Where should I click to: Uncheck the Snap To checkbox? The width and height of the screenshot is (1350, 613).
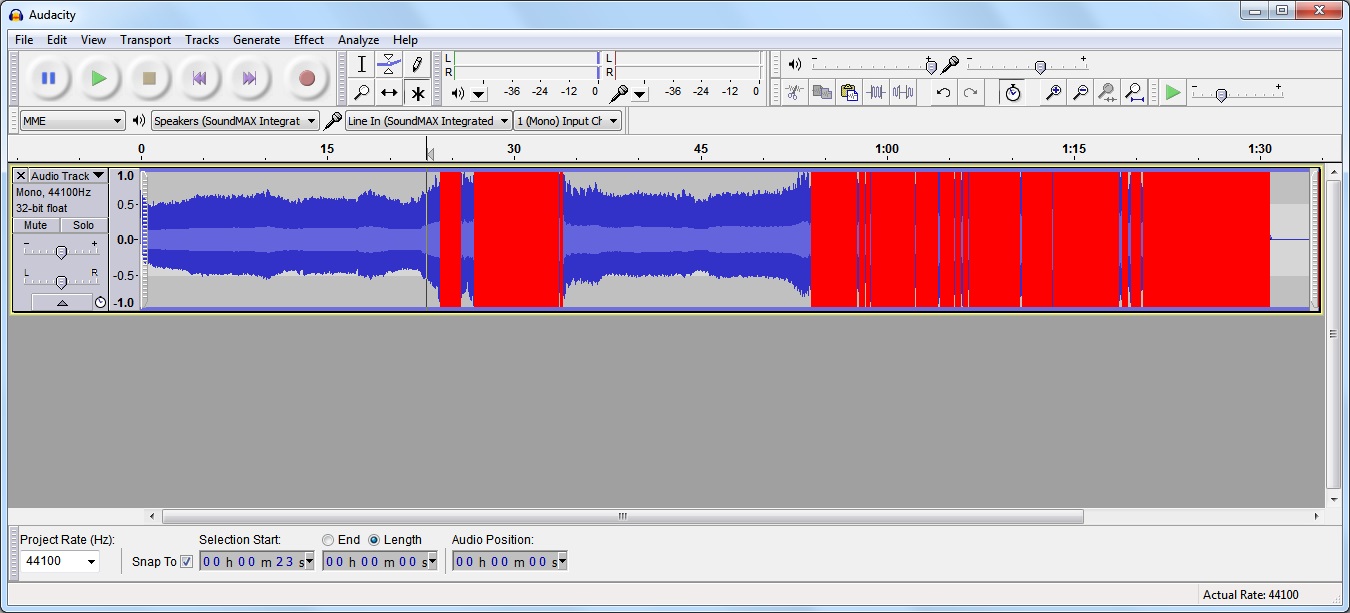(x=186, y=562)
